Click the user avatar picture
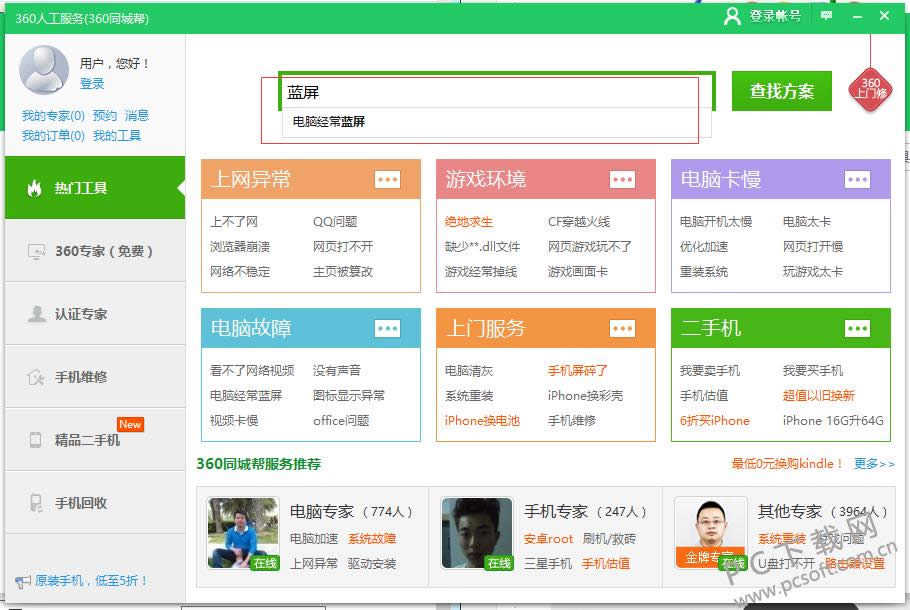The height and width of the screenshot is (610, 910). 44,70
